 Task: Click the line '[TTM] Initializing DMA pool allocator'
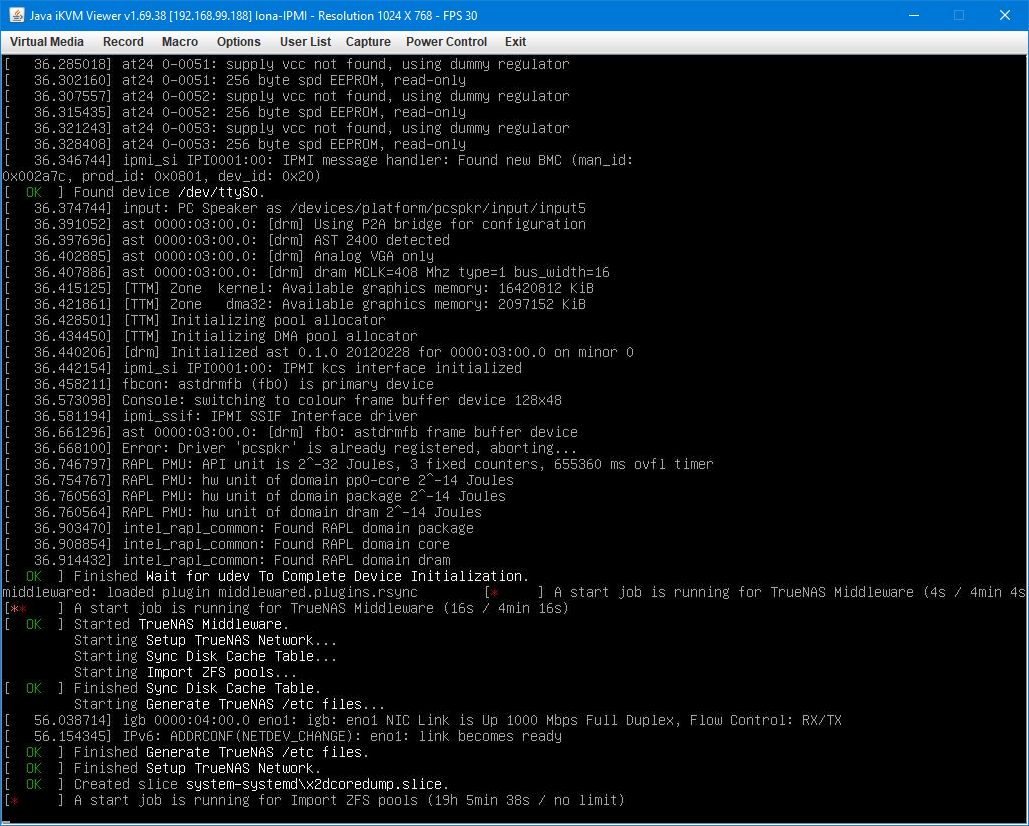270,337
